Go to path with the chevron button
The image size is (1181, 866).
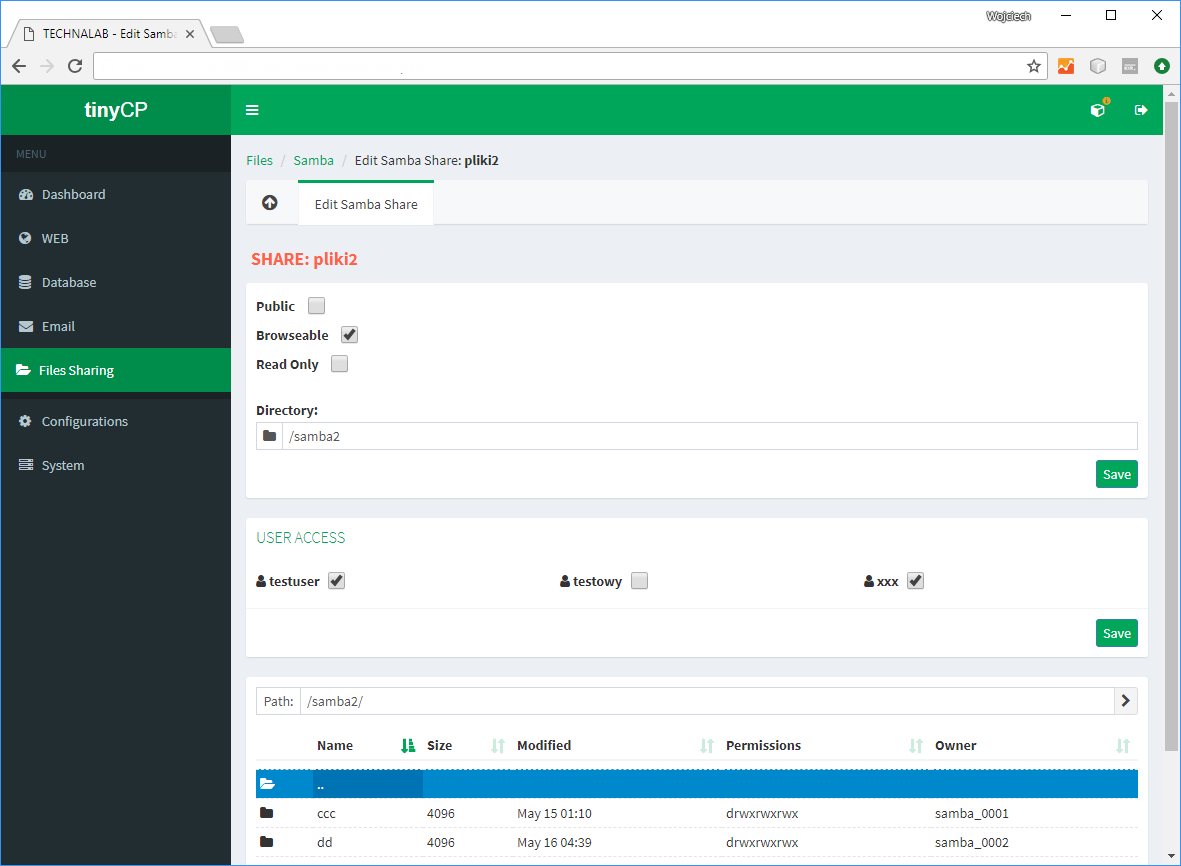coord(1125,701)
